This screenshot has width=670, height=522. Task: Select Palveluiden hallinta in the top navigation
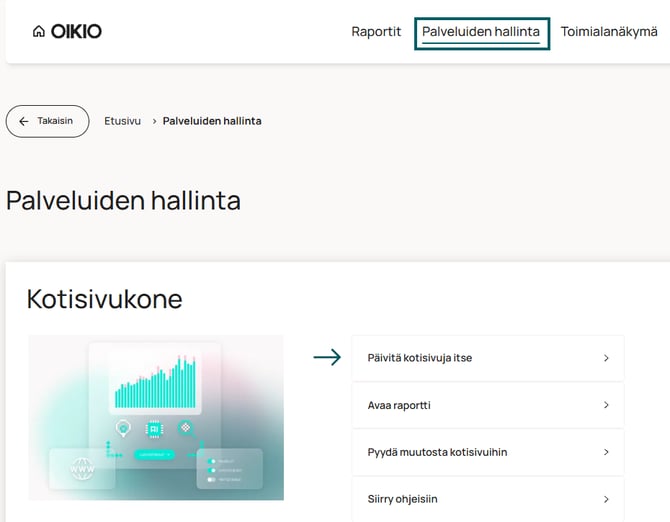tap(482, 33)
